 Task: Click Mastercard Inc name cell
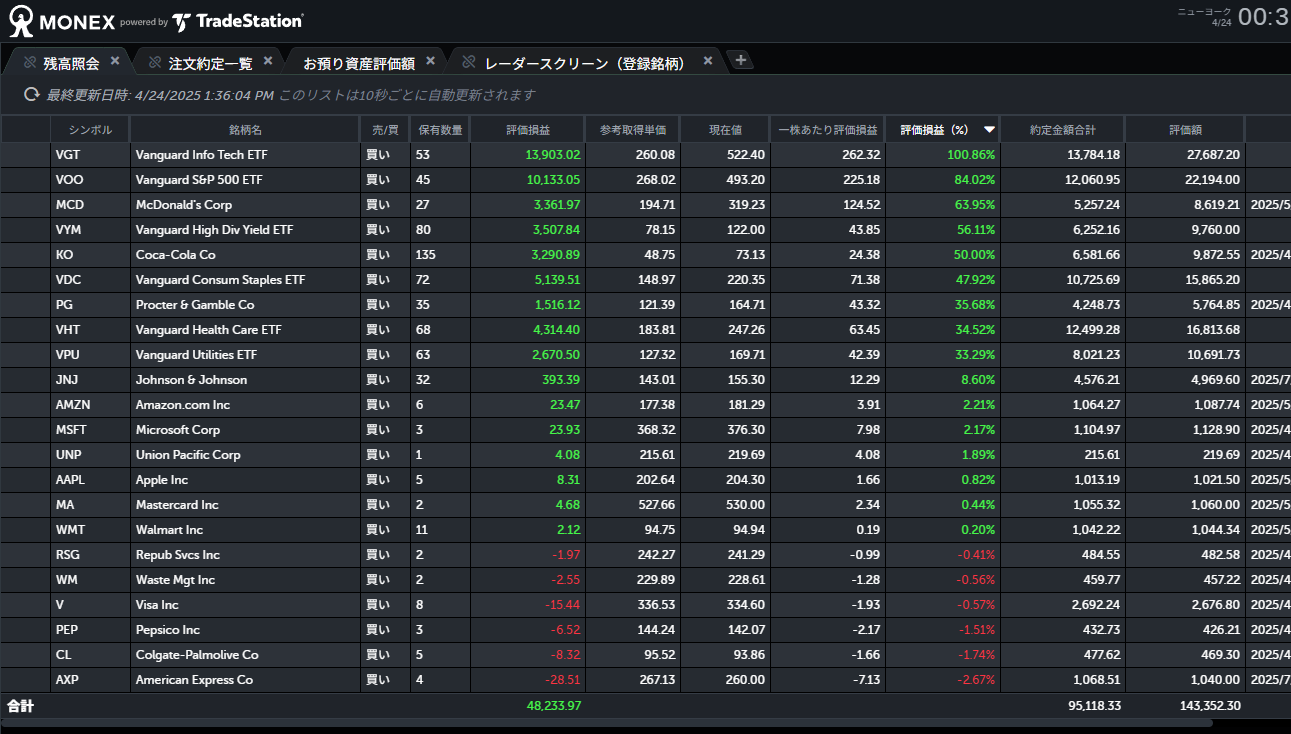[x=245, y=505]
